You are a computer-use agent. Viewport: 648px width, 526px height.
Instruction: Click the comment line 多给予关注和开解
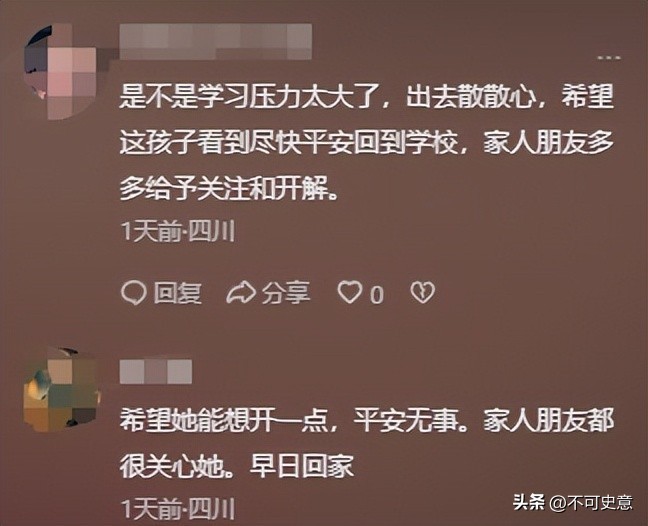(229, 188)
